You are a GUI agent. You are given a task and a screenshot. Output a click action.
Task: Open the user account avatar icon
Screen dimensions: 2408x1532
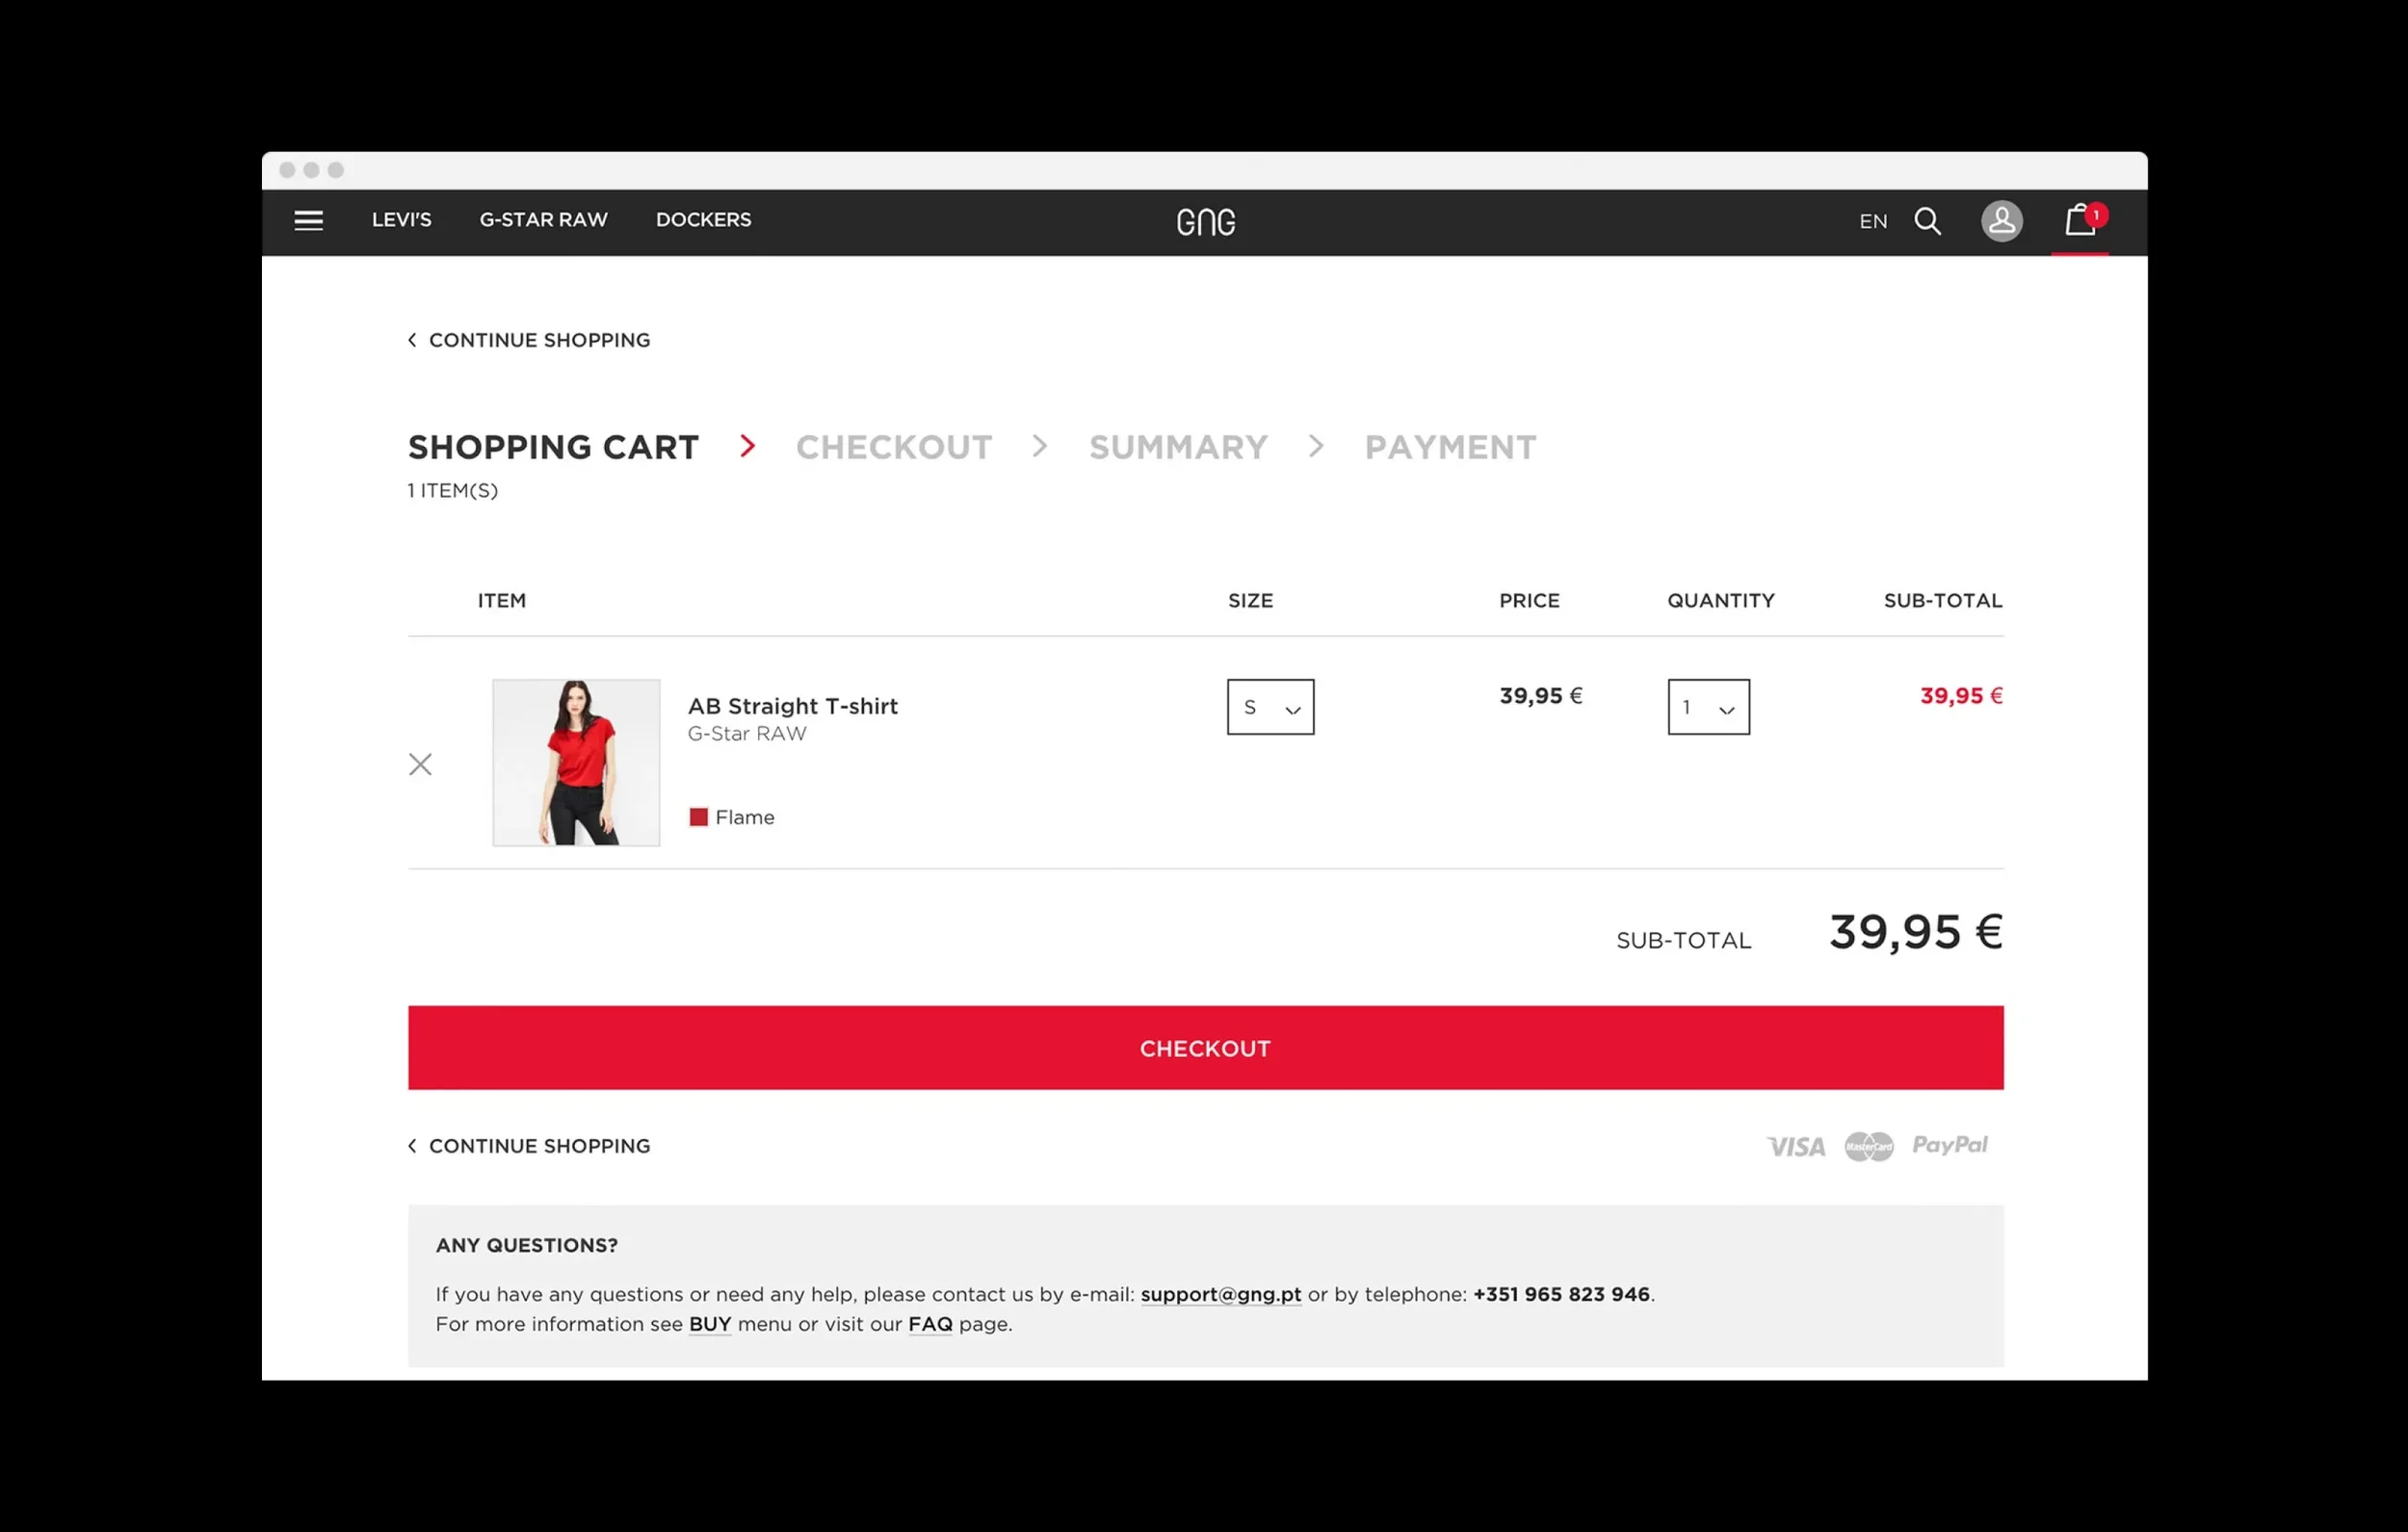pyautogui.click(x=2001, y=221)
